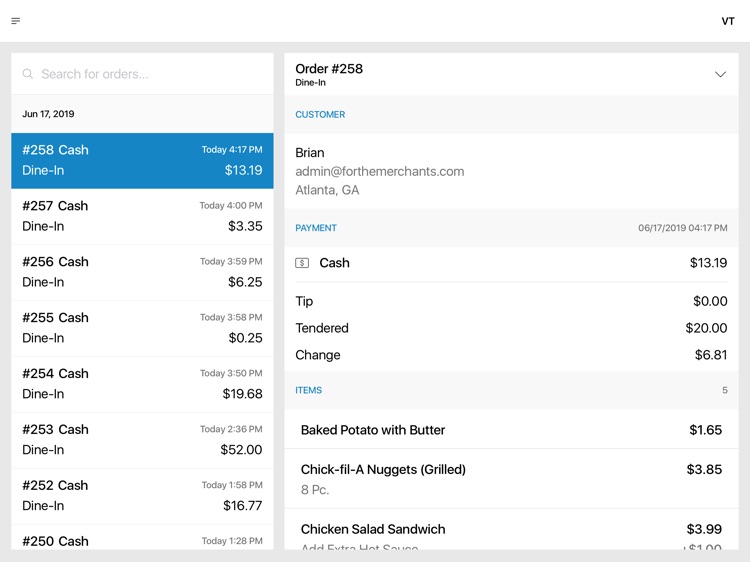Screen dimensions: 750x562
Task: Open order #252 Cash
Action: 143,496
